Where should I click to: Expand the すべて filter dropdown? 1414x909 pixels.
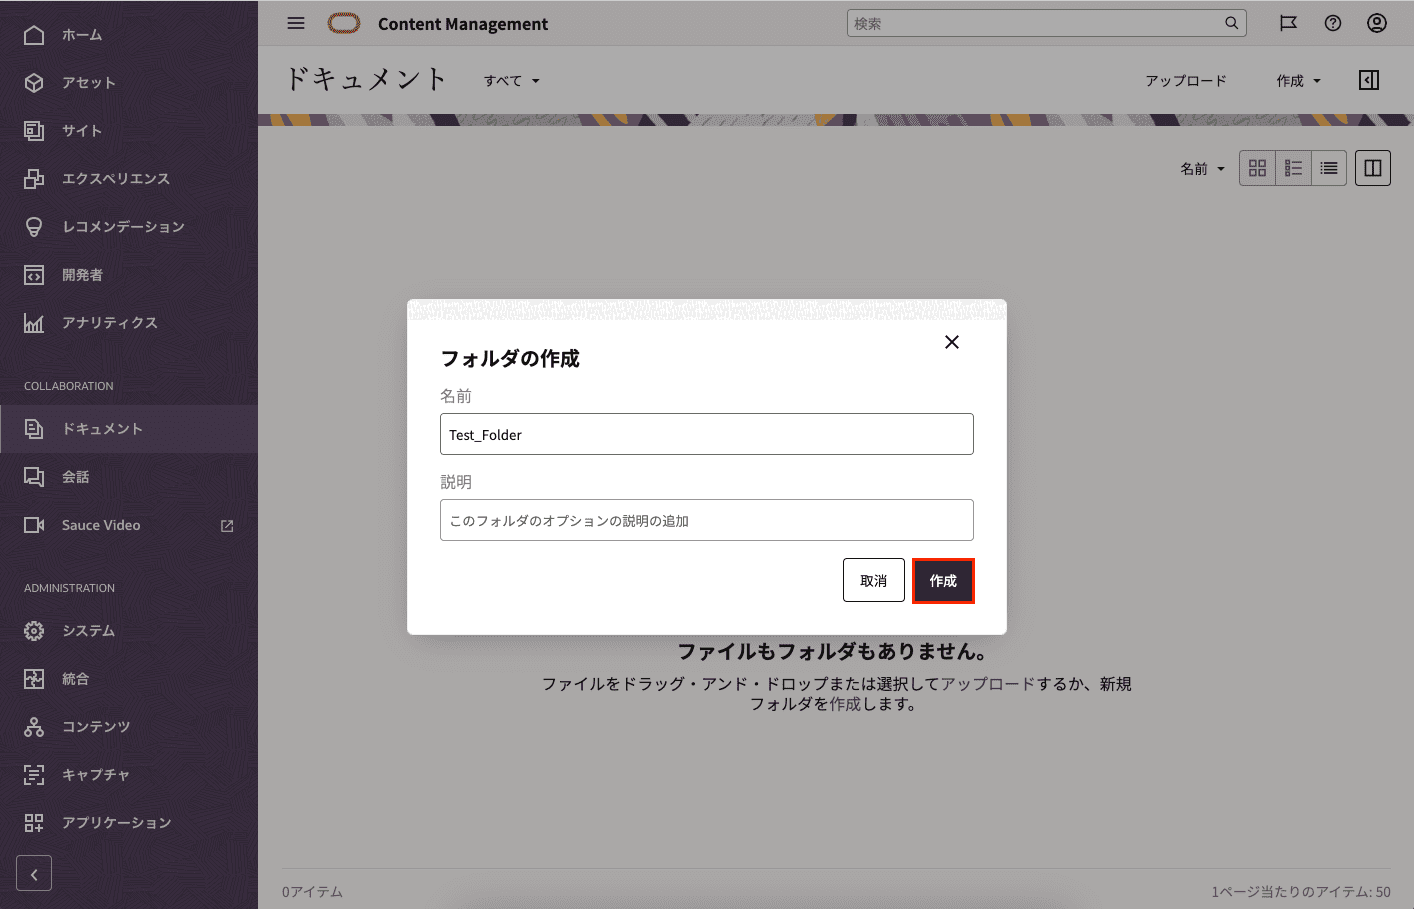point(511,81)
